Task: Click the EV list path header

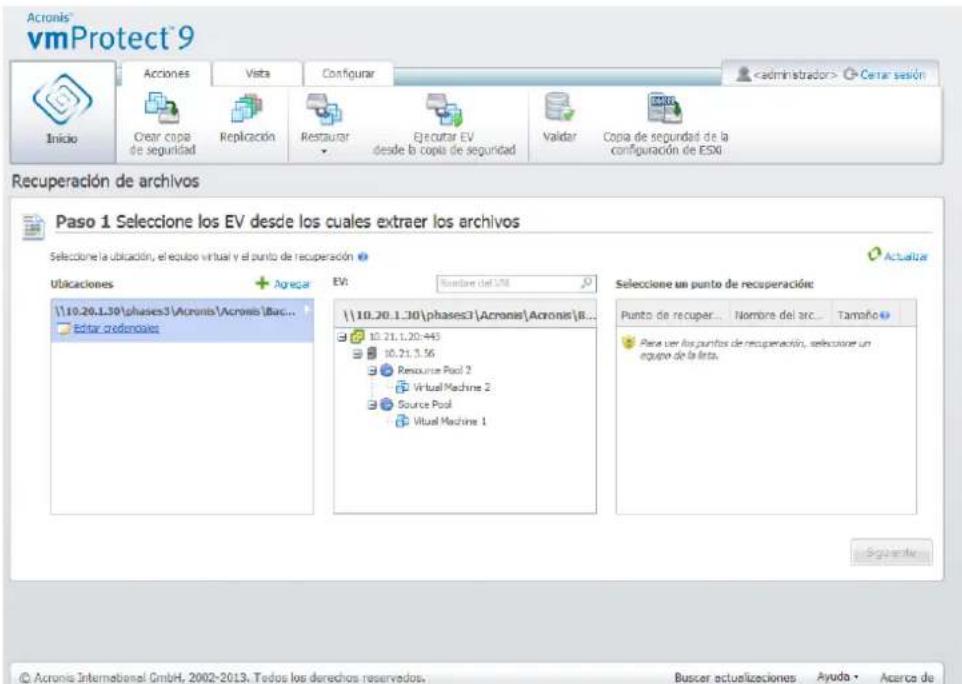Action: tap(465, 315)
